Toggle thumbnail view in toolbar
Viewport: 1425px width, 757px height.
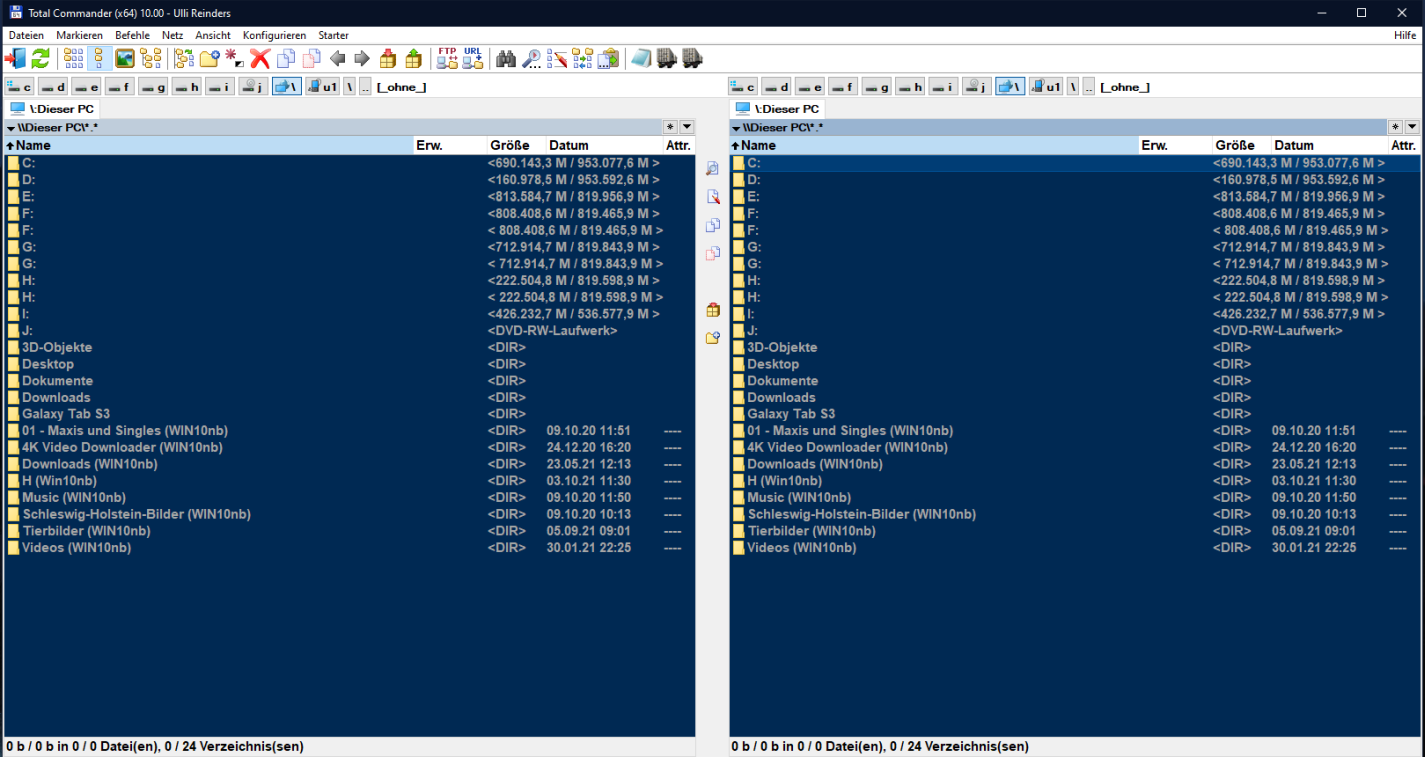[125, 59]
